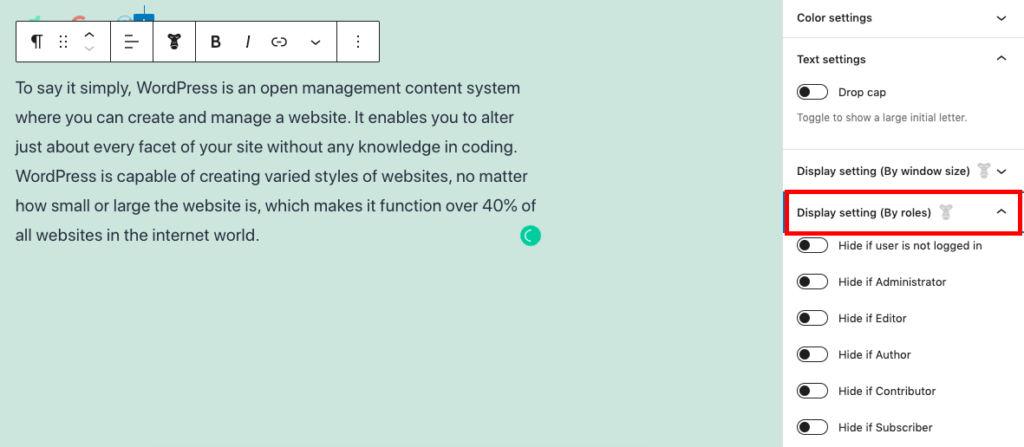
Task: Click the drag handle dots icon
Action: [63, 42]
